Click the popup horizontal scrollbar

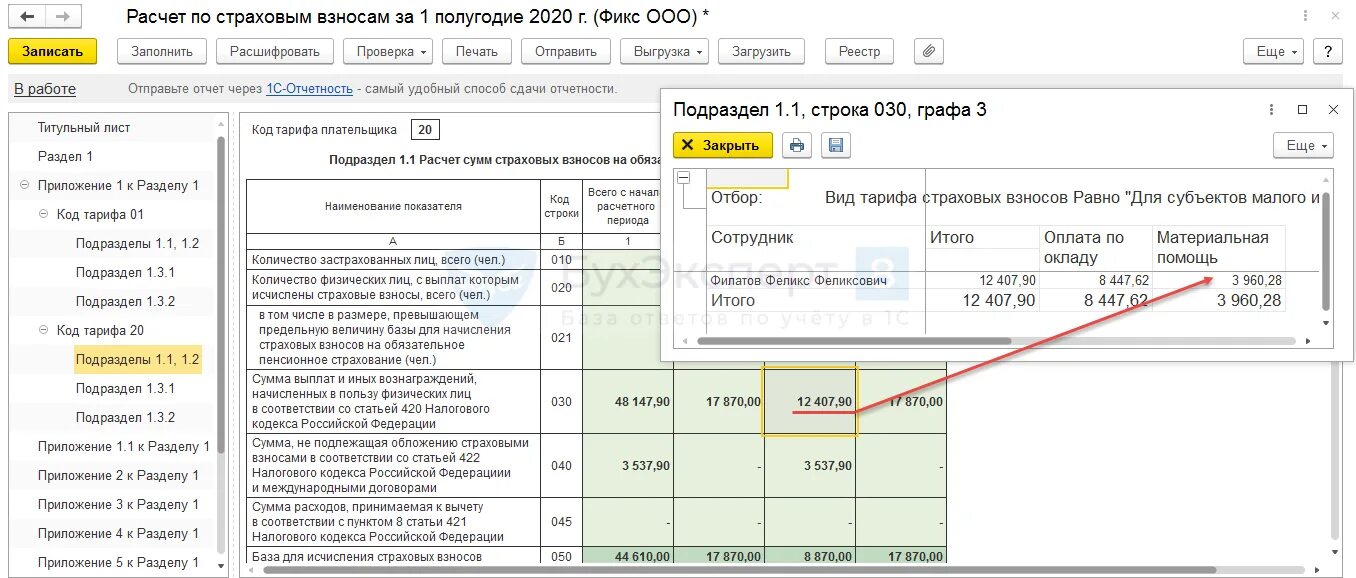(x=855, y=341)
